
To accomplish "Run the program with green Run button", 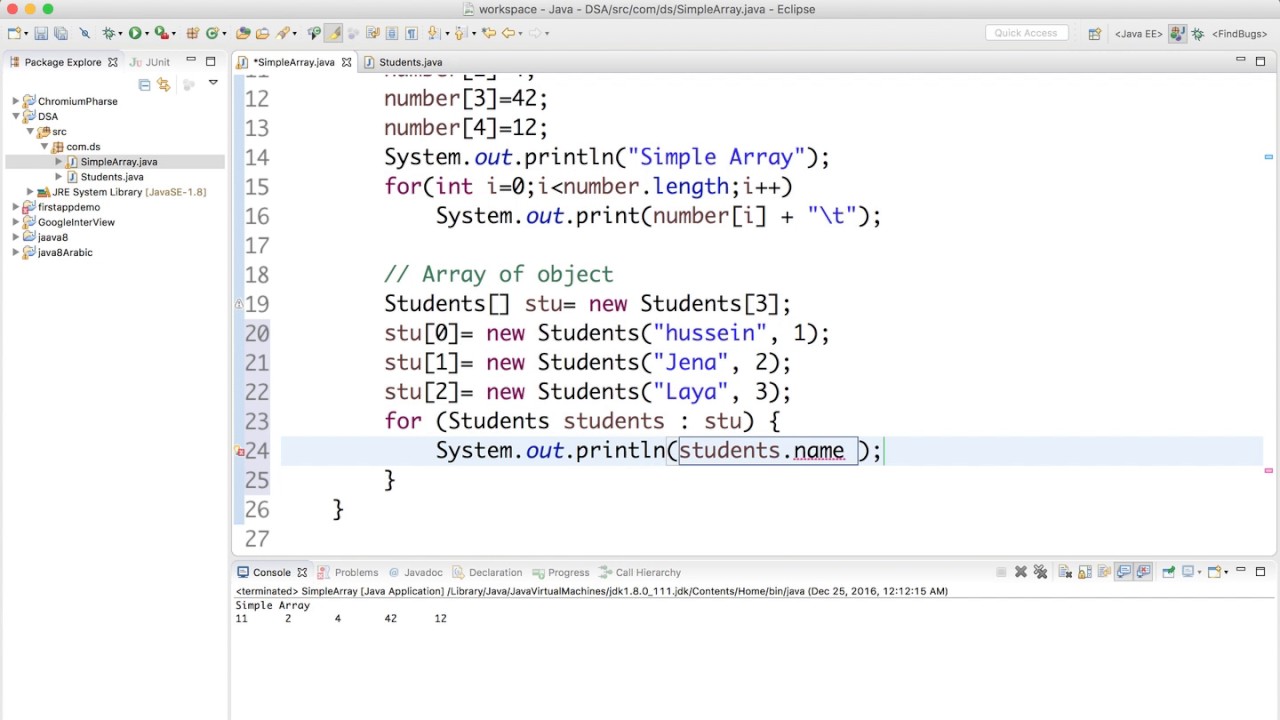I will (x=134, y=33).
